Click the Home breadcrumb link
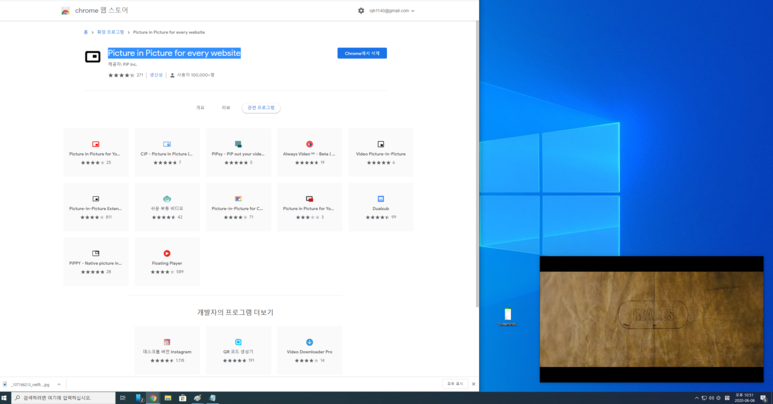This screenshot has height=404, width=773. pyautogui.click(x=86, y=32)
